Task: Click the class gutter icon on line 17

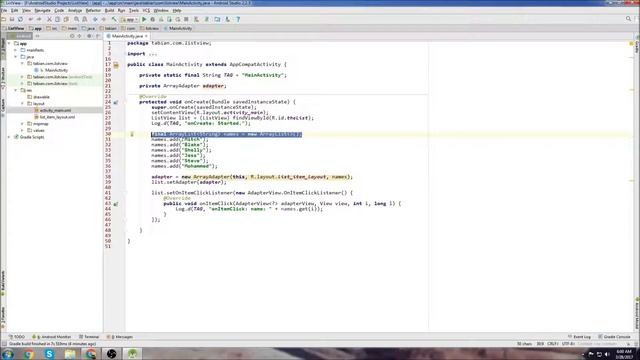Action: click(116, 64)
